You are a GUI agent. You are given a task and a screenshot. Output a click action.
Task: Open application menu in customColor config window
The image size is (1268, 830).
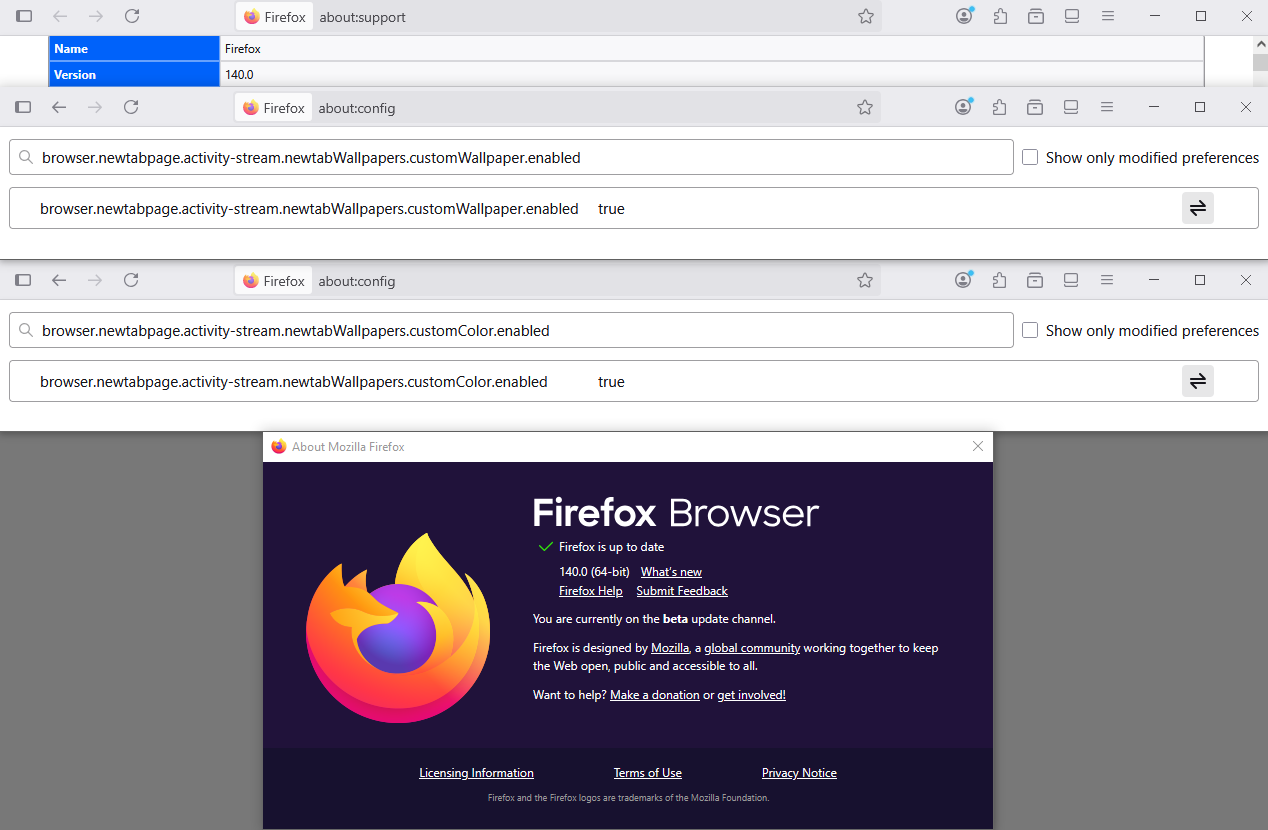click(x=1107, y=280)
